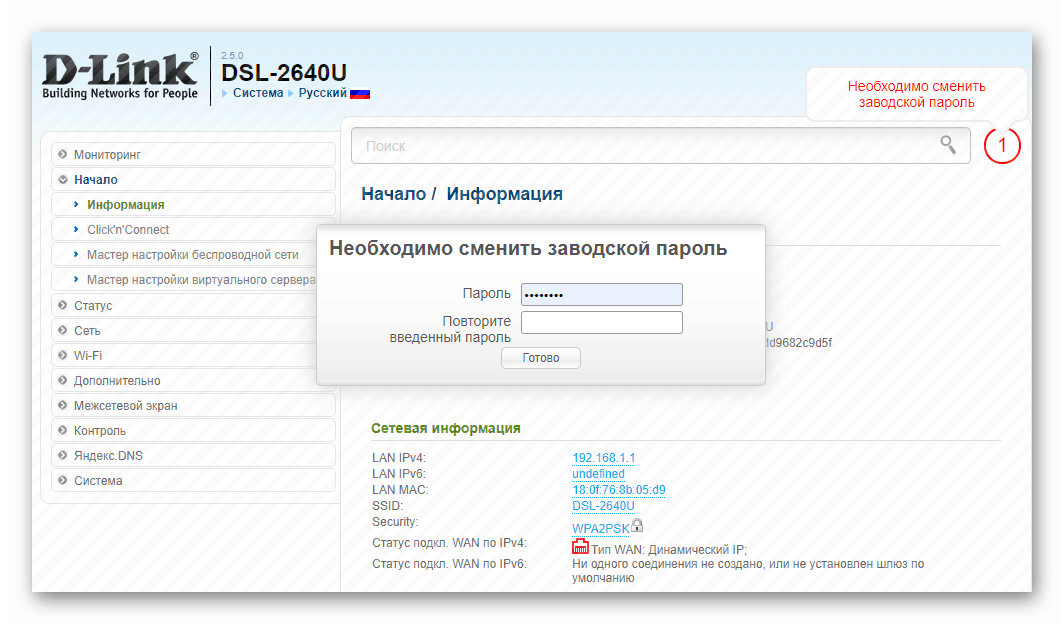Click the DSL-2640U model title
This screenshot has width=1064, height=624.
point(284,73)
